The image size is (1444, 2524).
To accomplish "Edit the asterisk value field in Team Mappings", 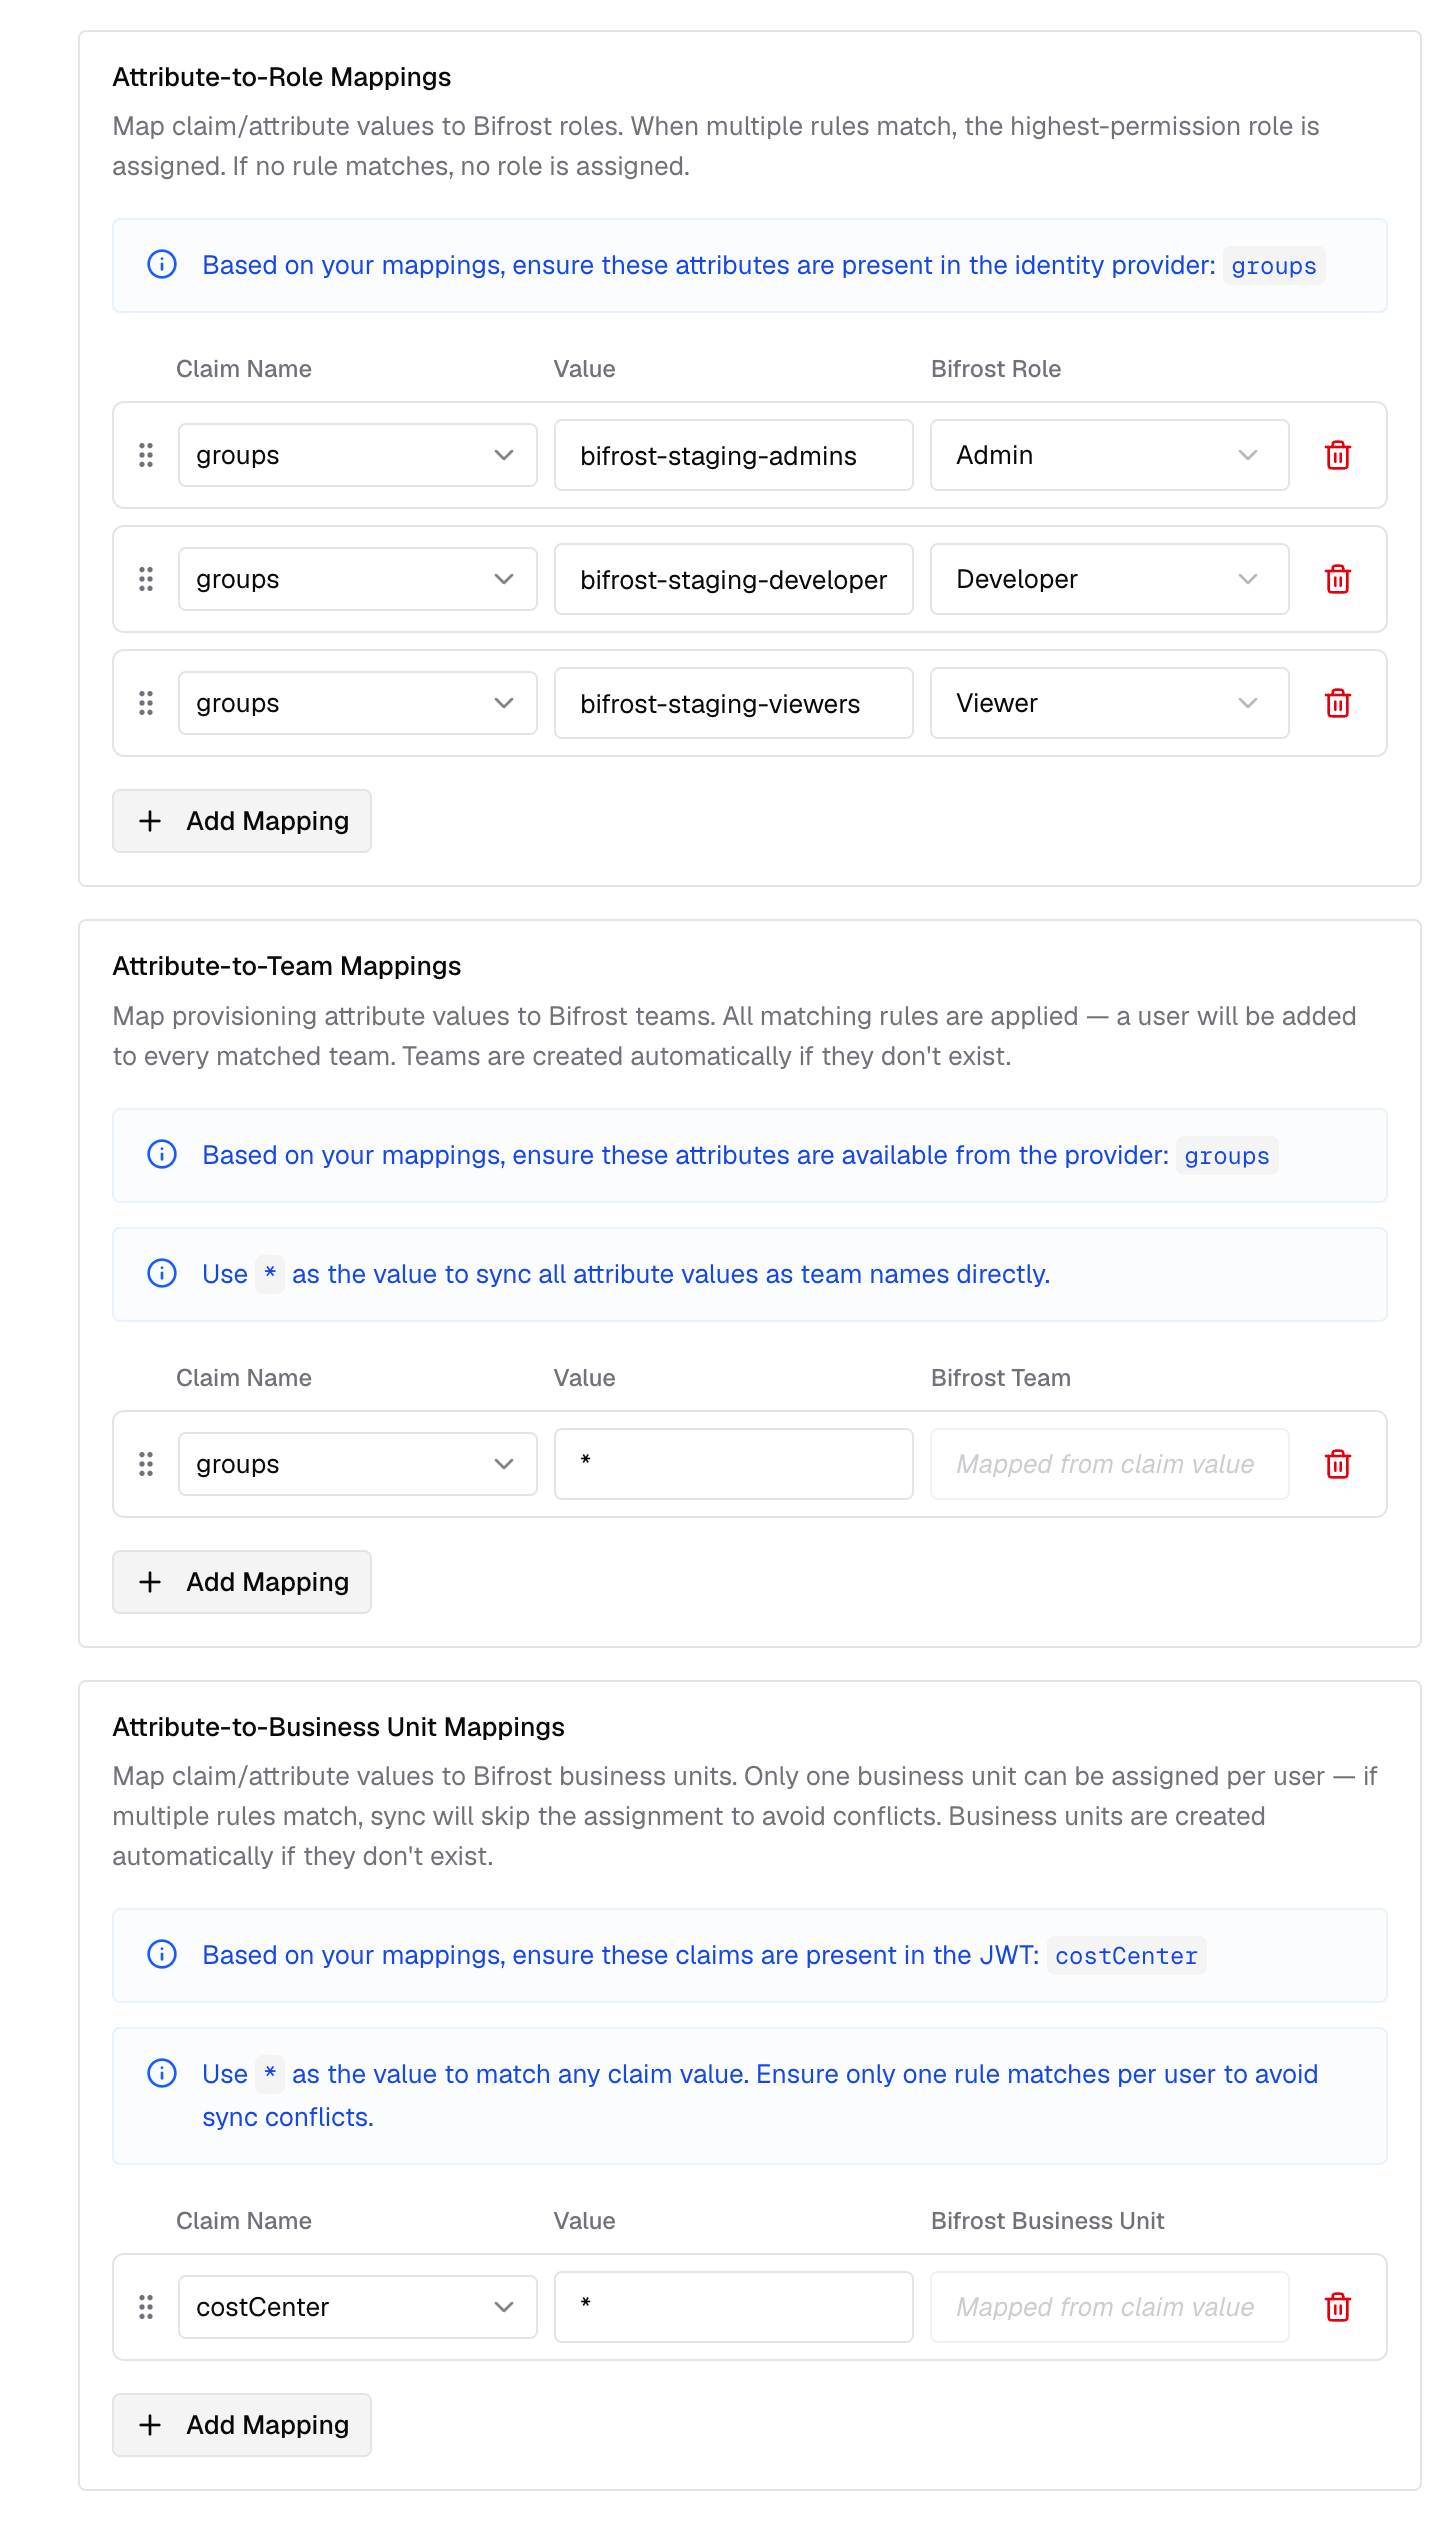I will point(734,1465).
